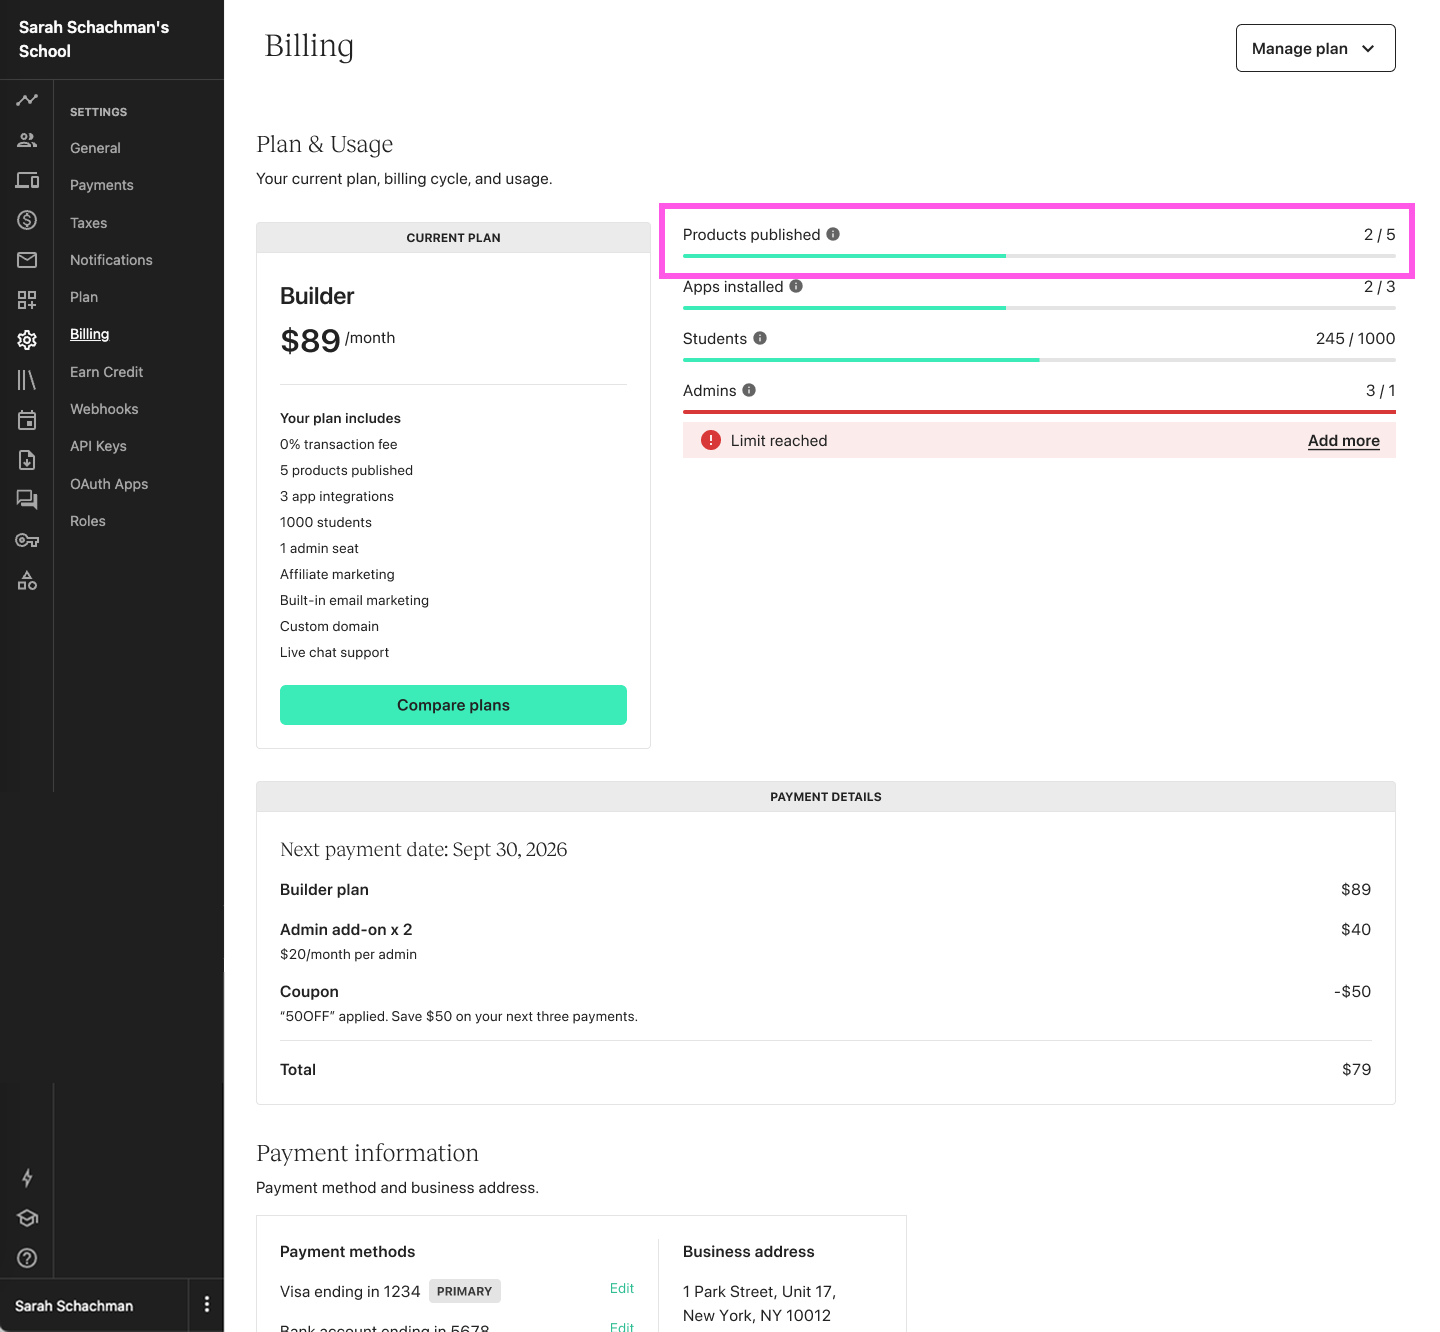Click the Site devices sidebar icon

[x=27, y=180]
